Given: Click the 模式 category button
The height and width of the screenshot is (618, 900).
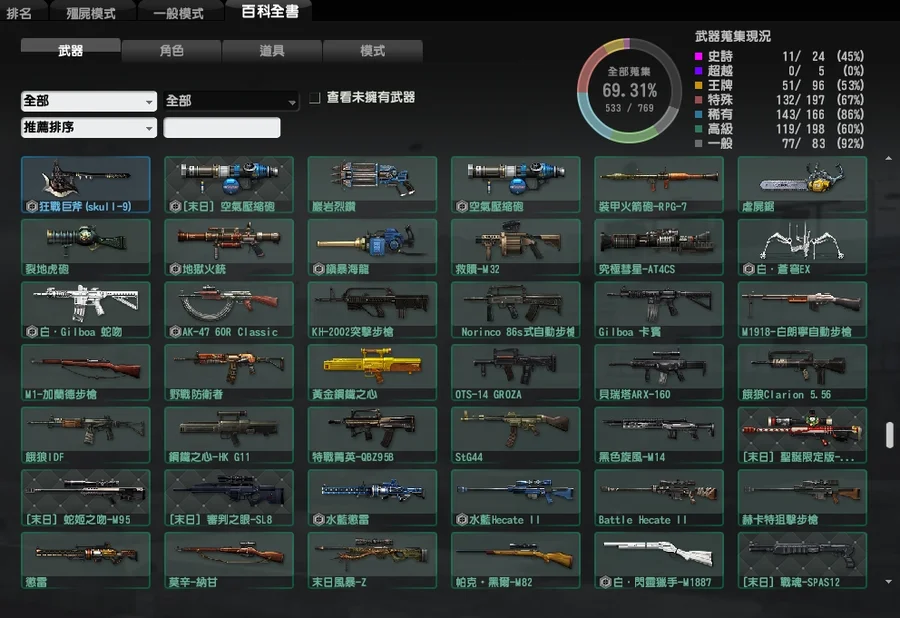Looking at the screenshot, I should pyautogui.click(x=372, y=50).
